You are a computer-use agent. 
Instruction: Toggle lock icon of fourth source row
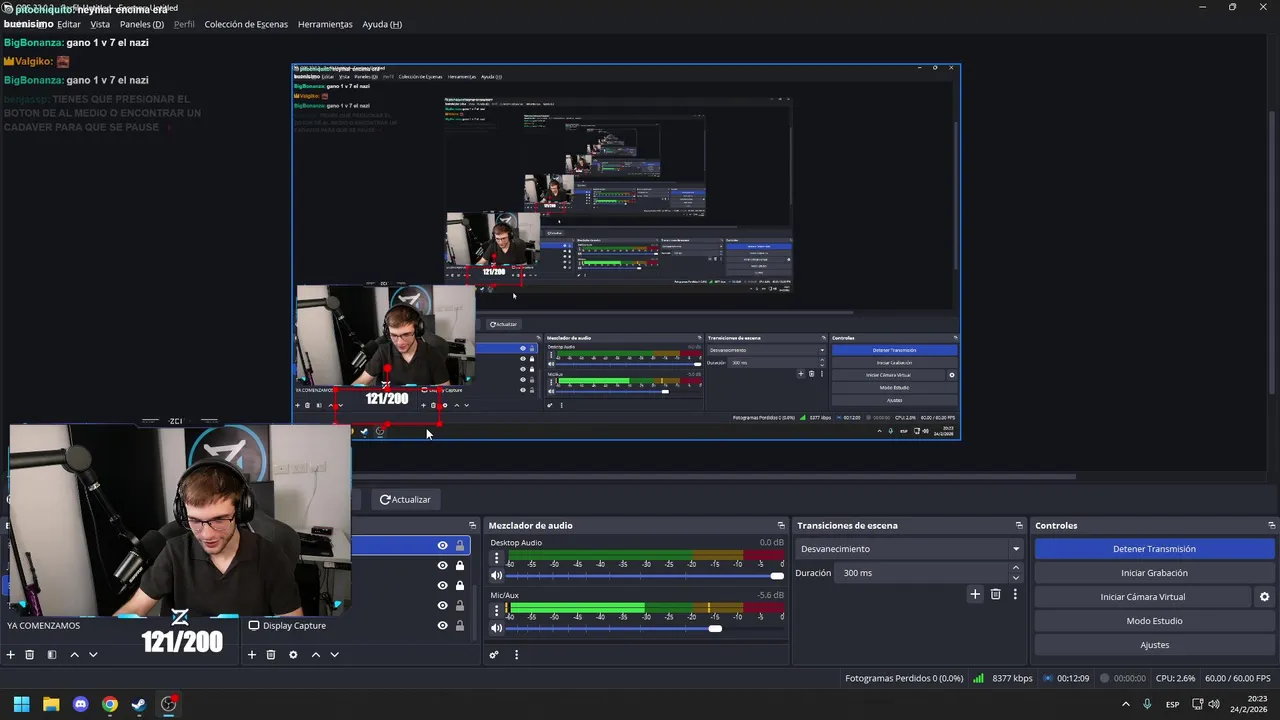(460, 605)
